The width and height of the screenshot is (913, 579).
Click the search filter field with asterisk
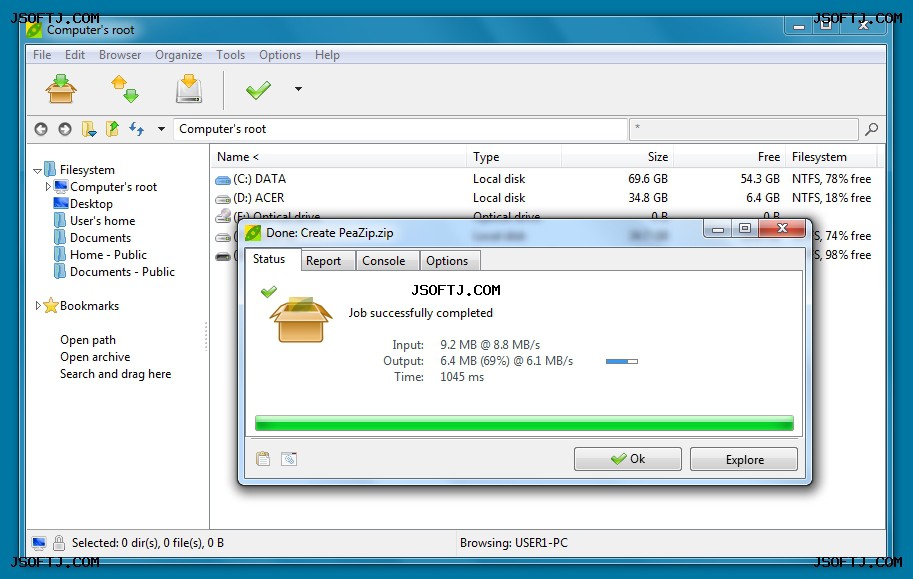744,129
